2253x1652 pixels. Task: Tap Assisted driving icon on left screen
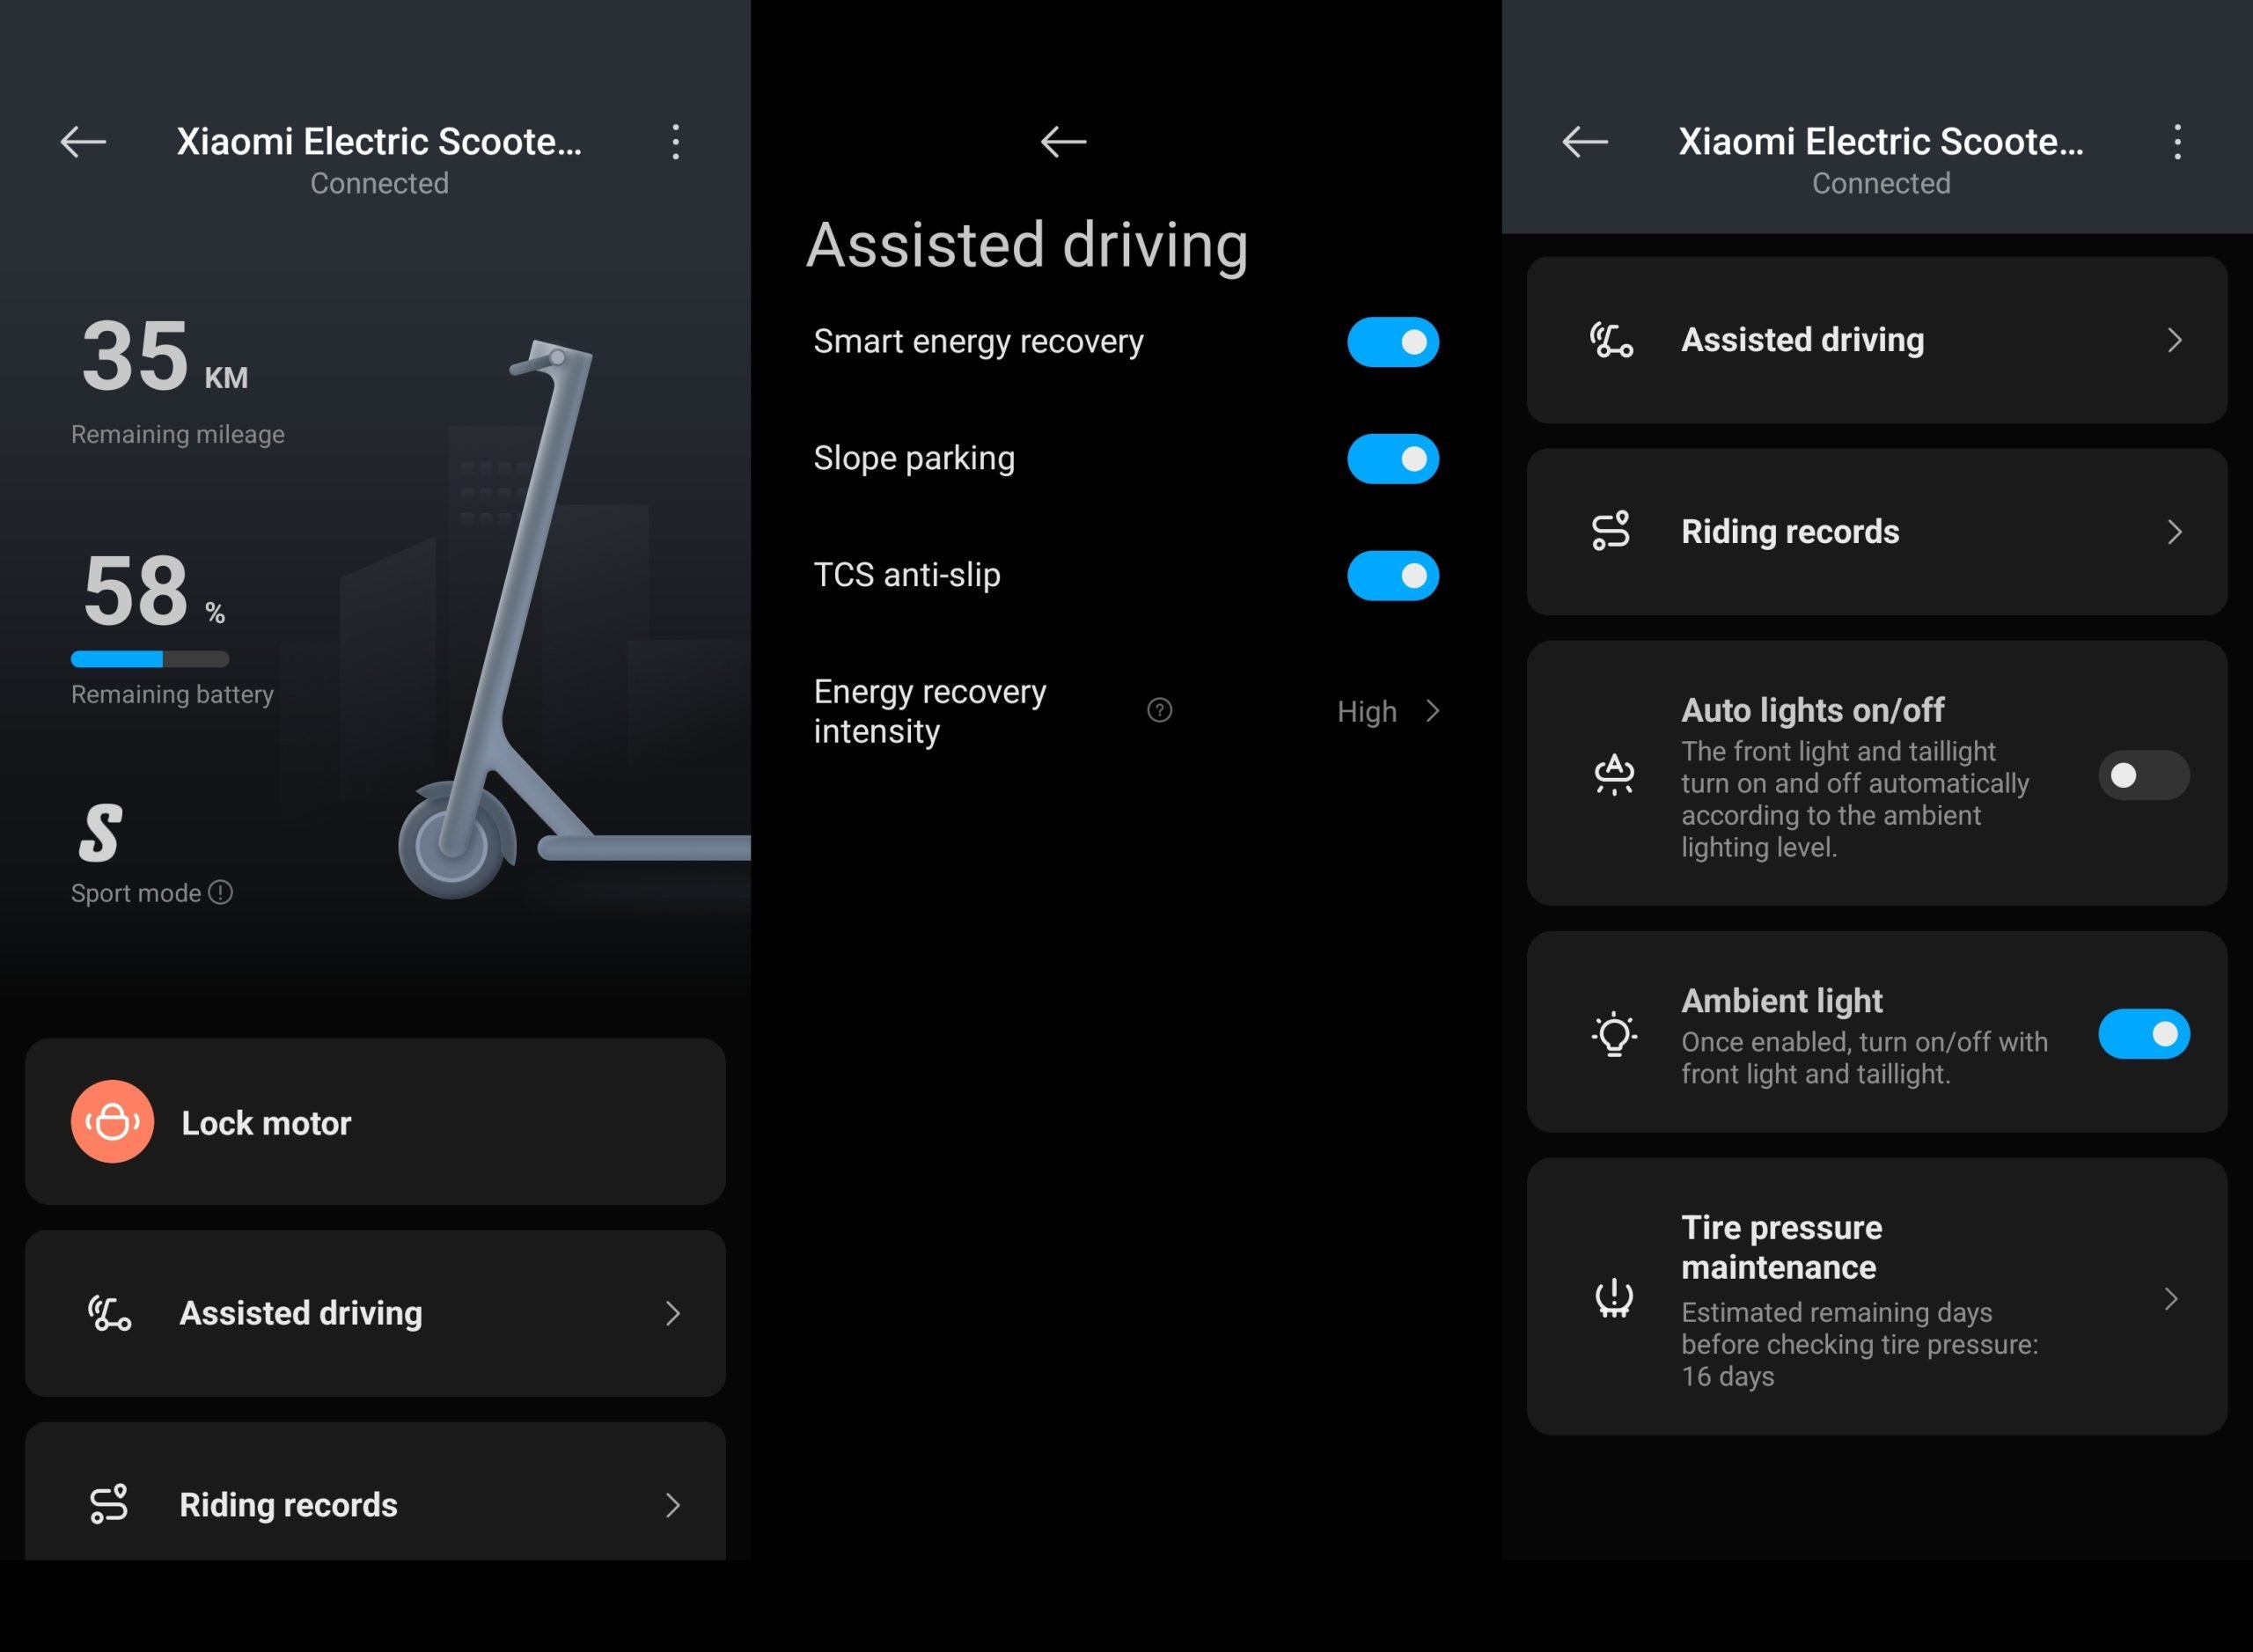(x=109, y=1313)
